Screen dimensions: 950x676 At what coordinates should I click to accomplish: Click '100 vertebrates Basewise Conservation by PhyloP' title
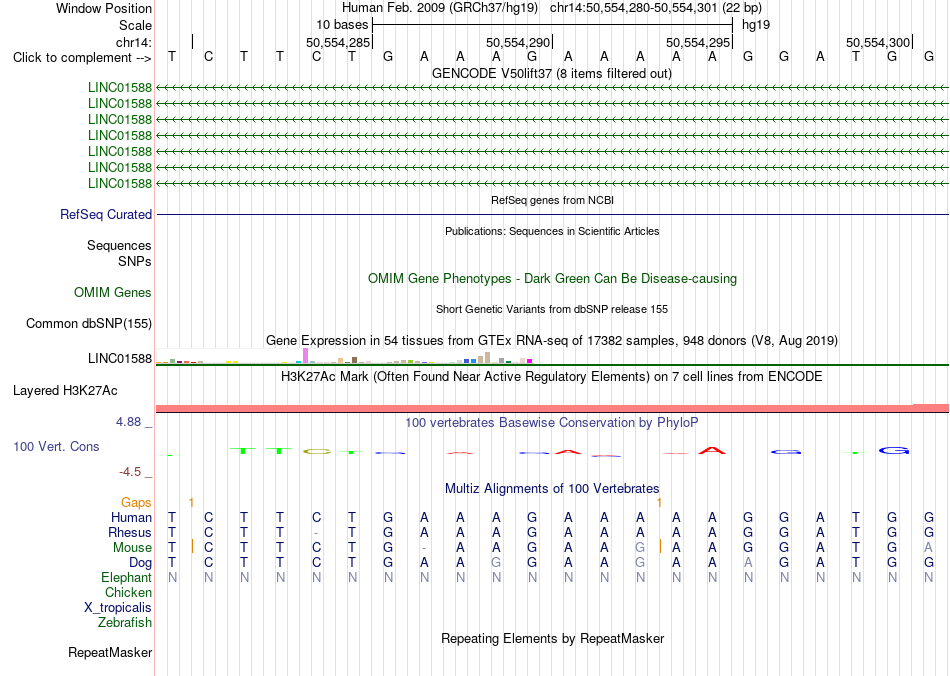coord(552,423)
